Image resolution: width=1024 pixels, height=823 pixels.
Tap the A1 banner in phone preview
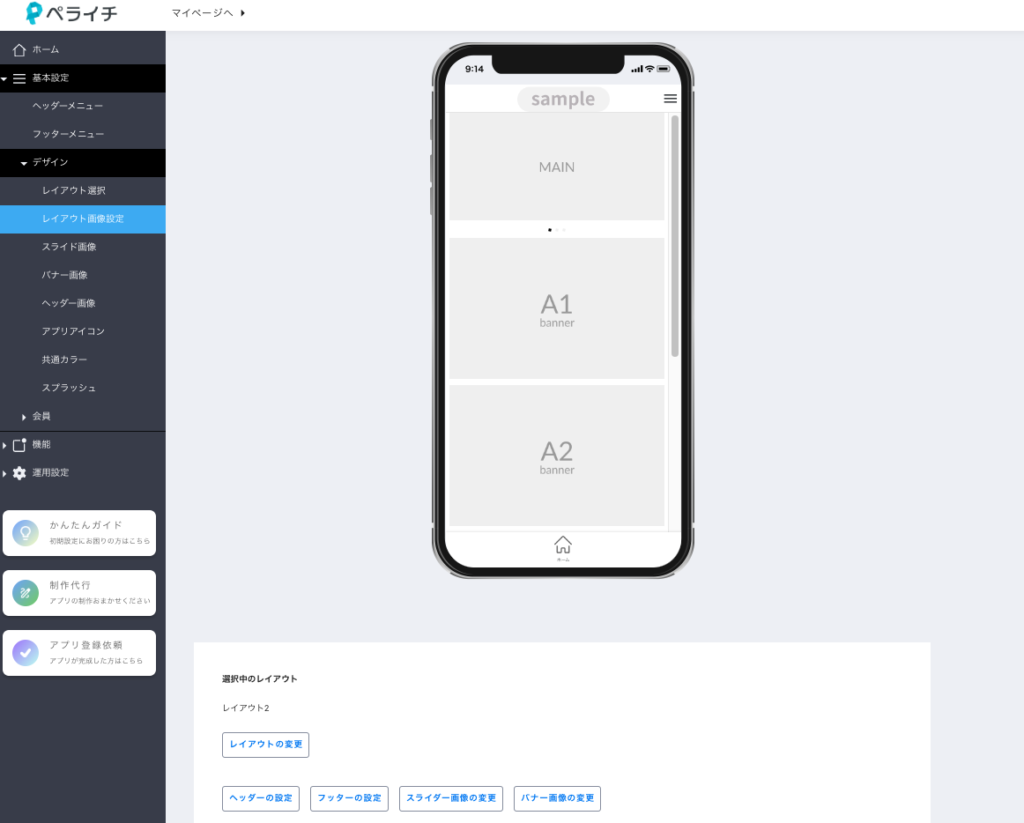(556, 308)
